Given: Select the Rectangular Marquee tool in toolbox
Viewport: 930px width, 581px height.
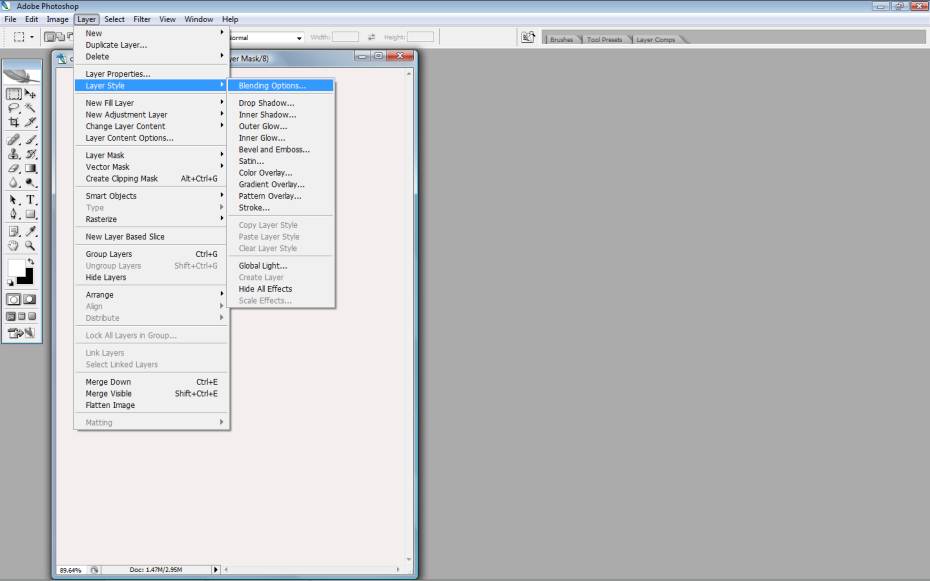Looking at the screenshot, I should point(14,94).
